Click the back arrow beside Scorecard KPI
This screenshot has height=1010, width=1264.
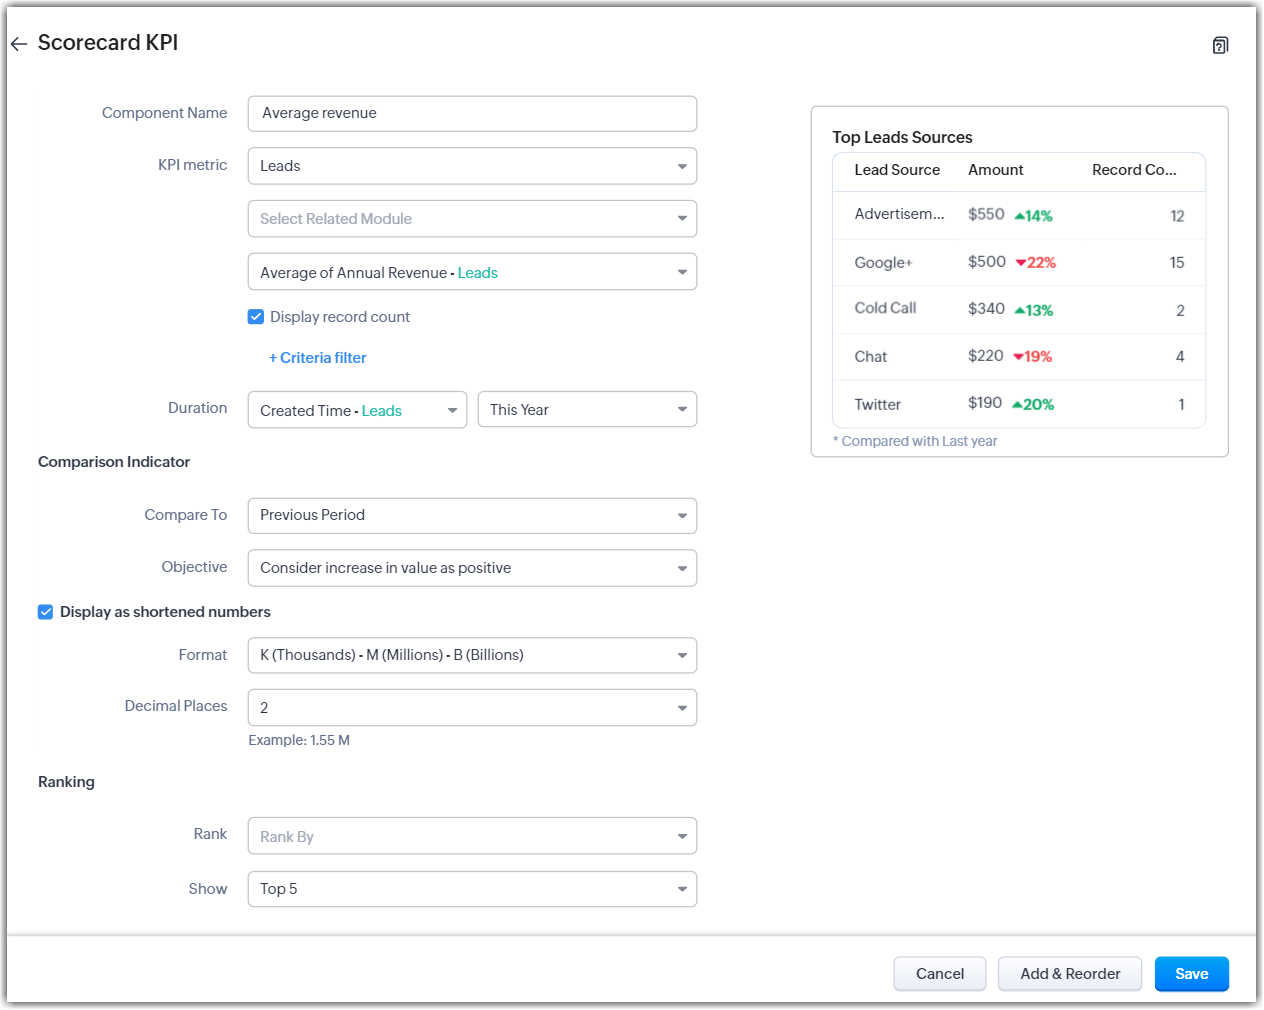(x=18, y=44)
